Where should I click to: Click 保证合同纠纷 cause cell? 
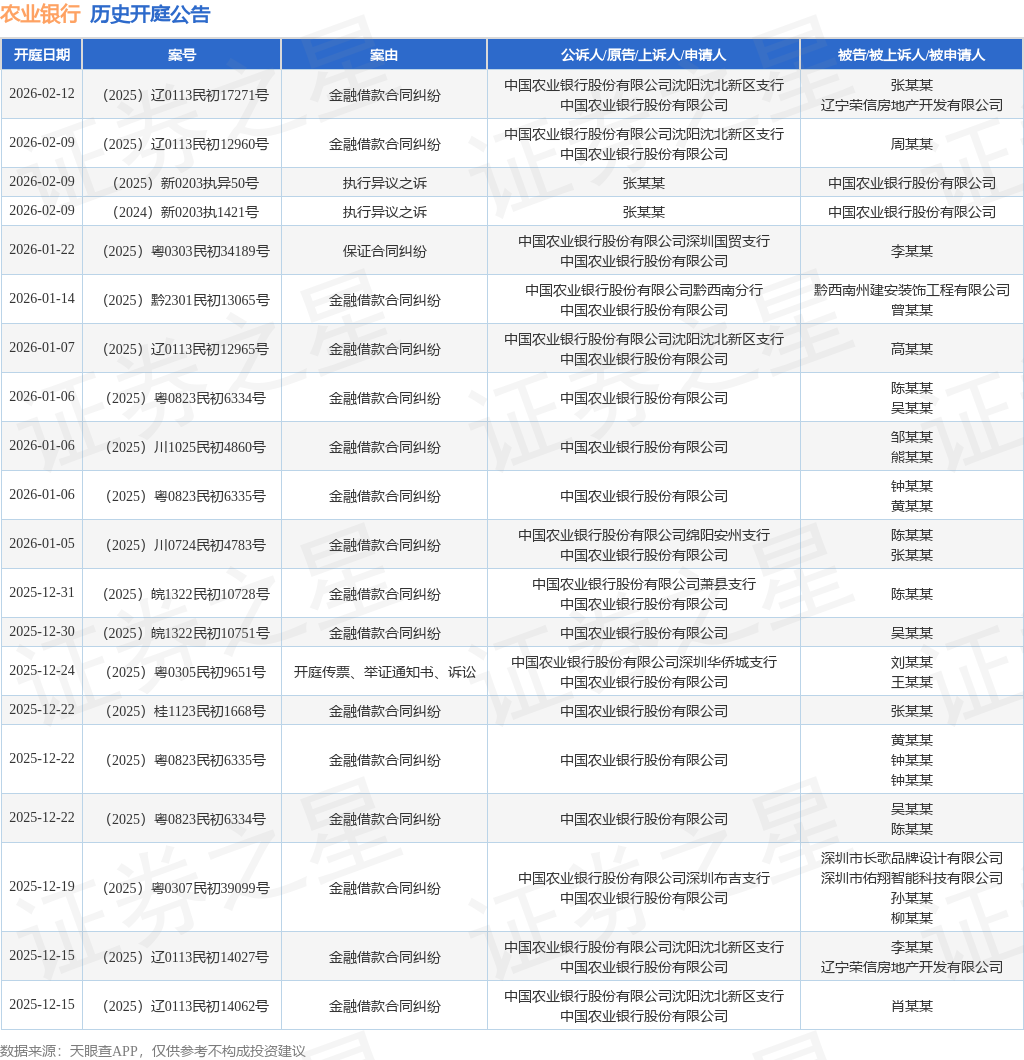pos(385,251)
